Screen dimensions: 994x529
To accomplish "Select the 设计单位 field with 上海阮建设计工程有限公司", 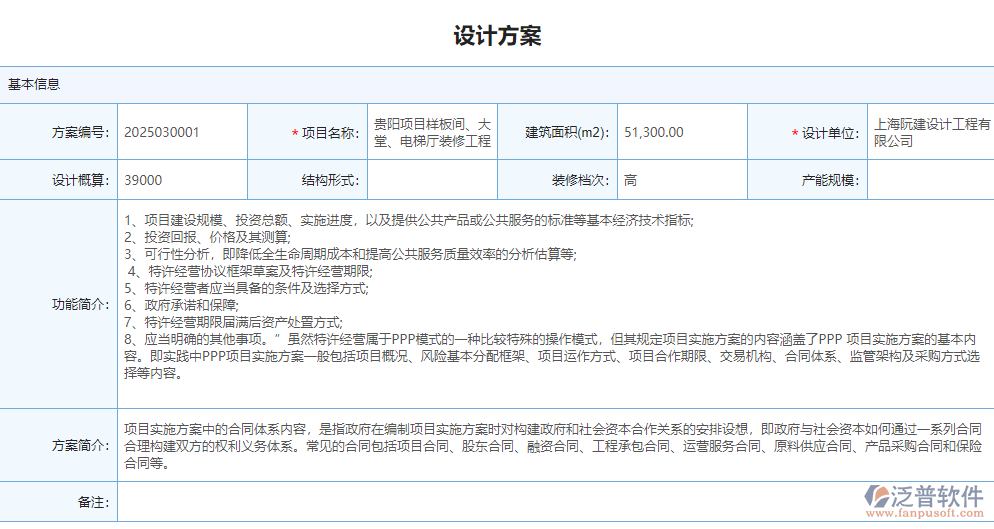I will point(930,132).
